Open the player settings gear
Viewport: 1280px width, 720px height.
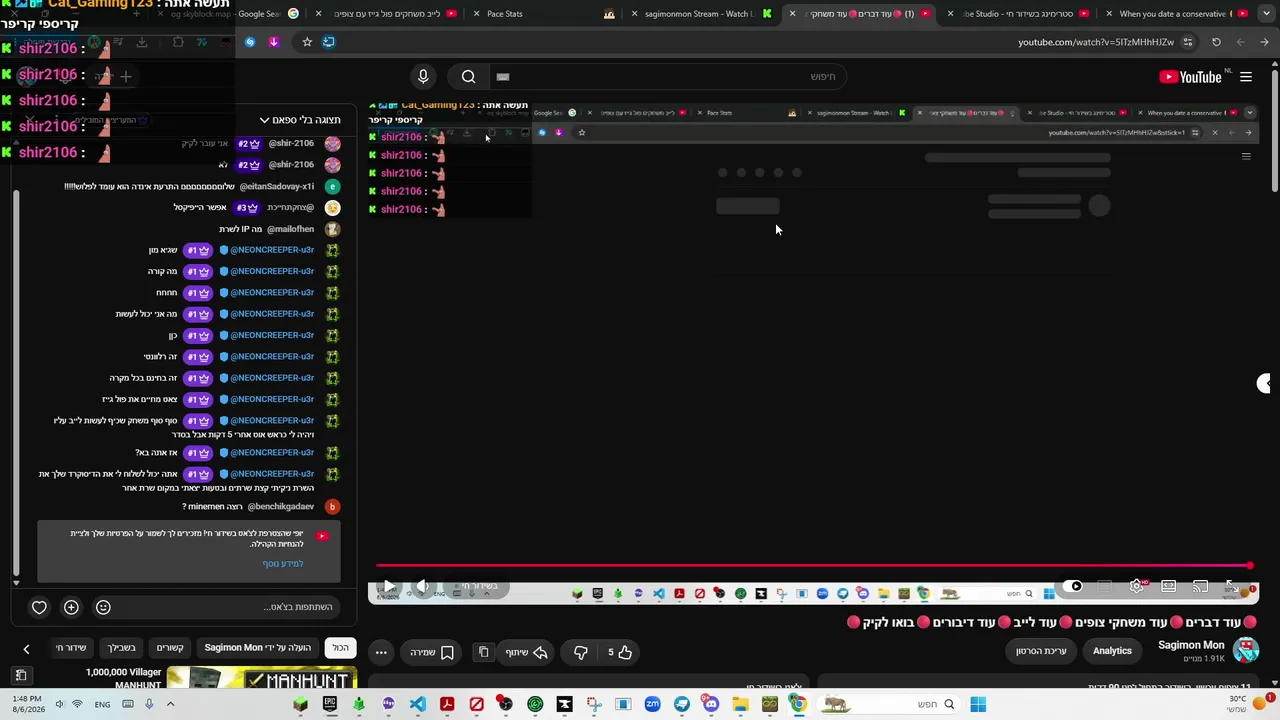click(x=1136, y=586)
